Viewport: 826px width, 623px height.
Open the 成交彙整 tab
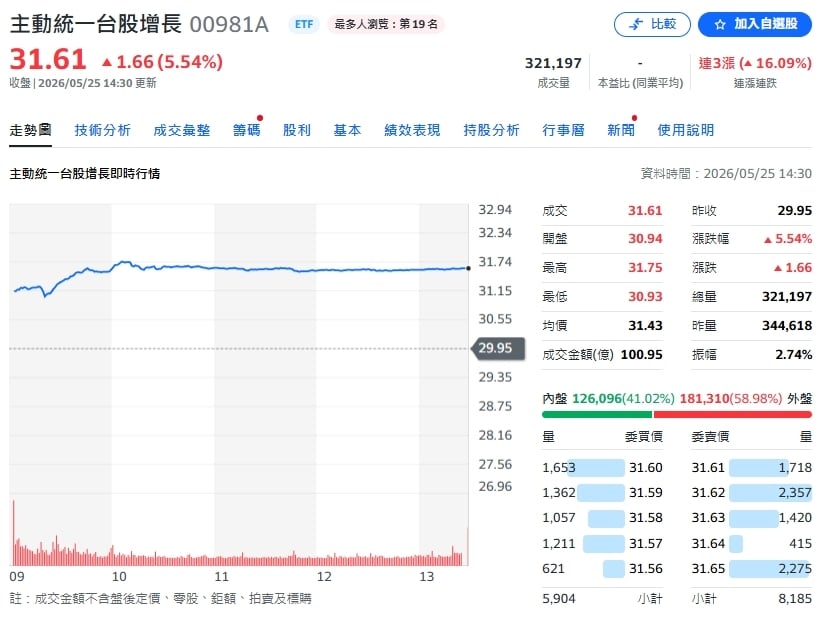point(181,130)
